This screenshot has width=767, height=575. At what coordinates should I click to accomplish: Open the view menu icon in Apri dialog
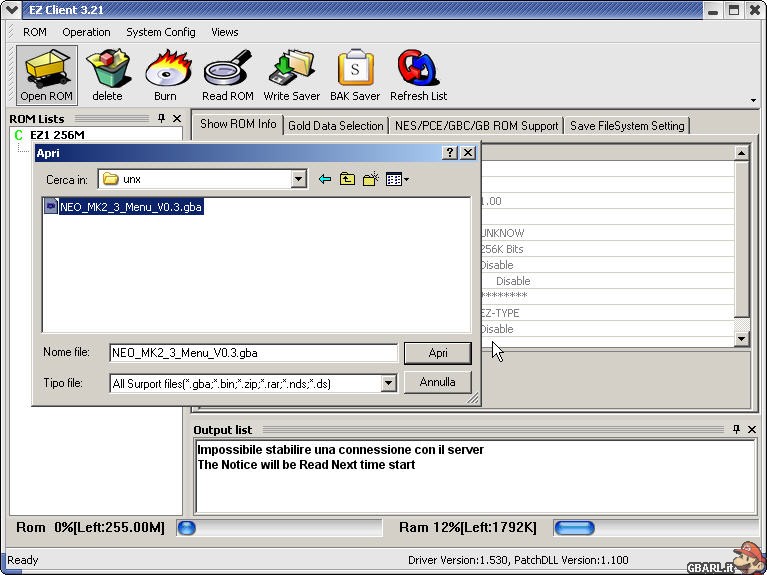pos(397,179)
